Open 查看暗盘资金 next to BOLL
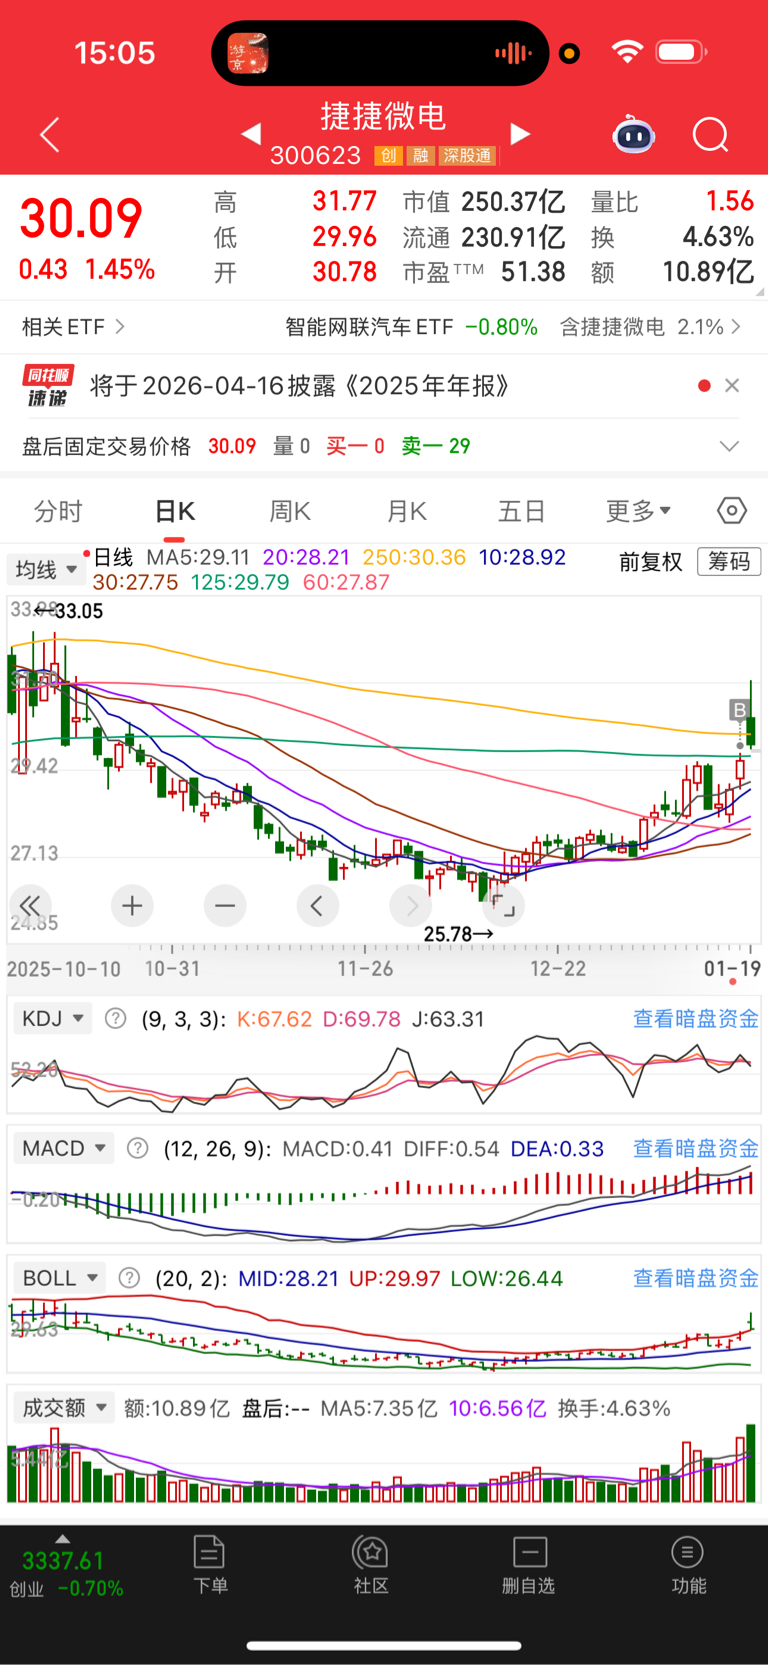The width and height of the screenshot is (768, 1665). tap(696, 1278)
